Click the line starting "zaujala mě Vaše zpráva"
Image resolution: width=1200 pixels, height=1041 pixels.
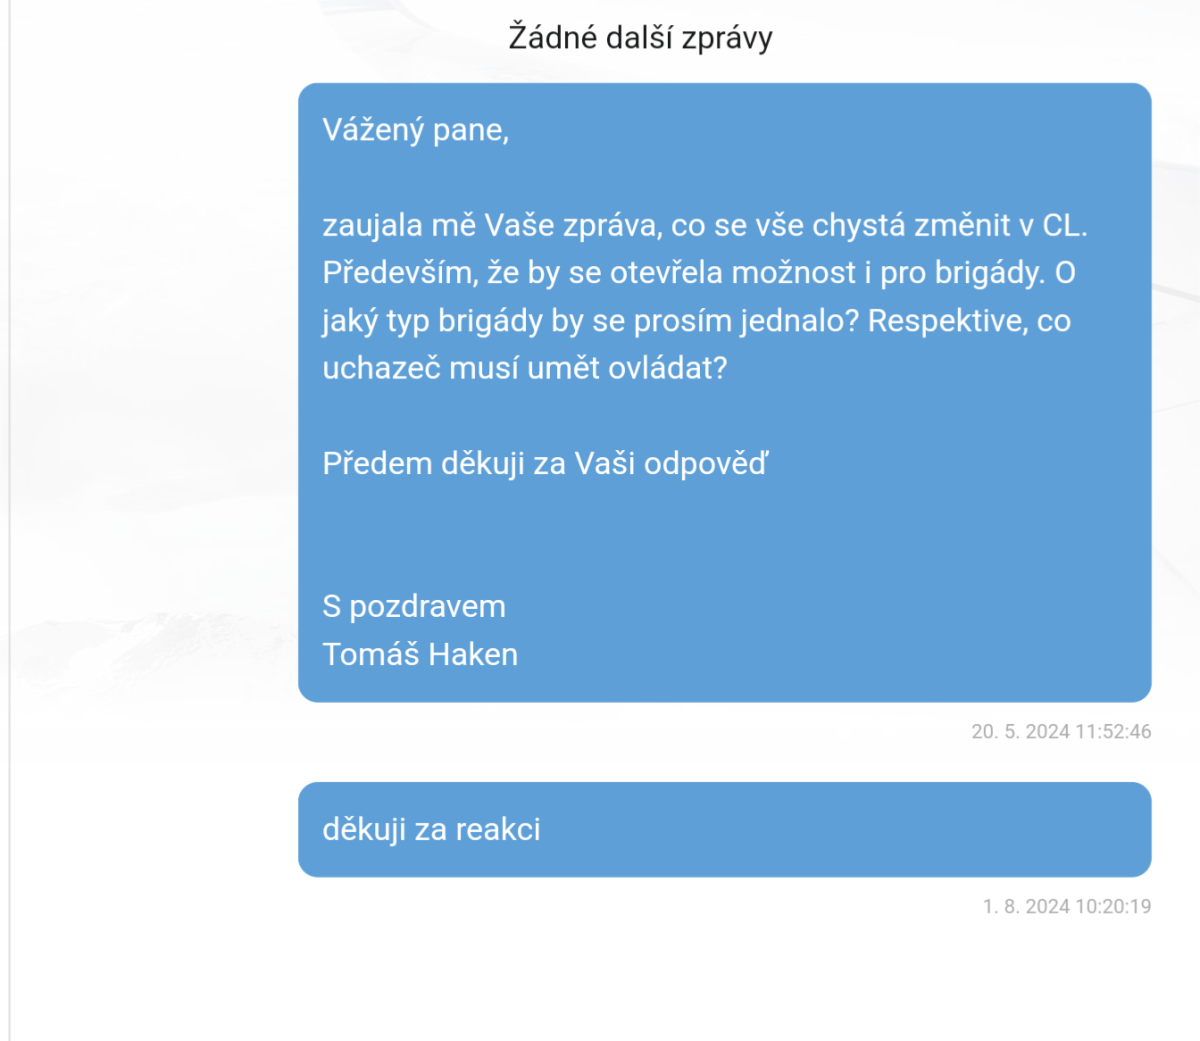(x=705, y=225)
